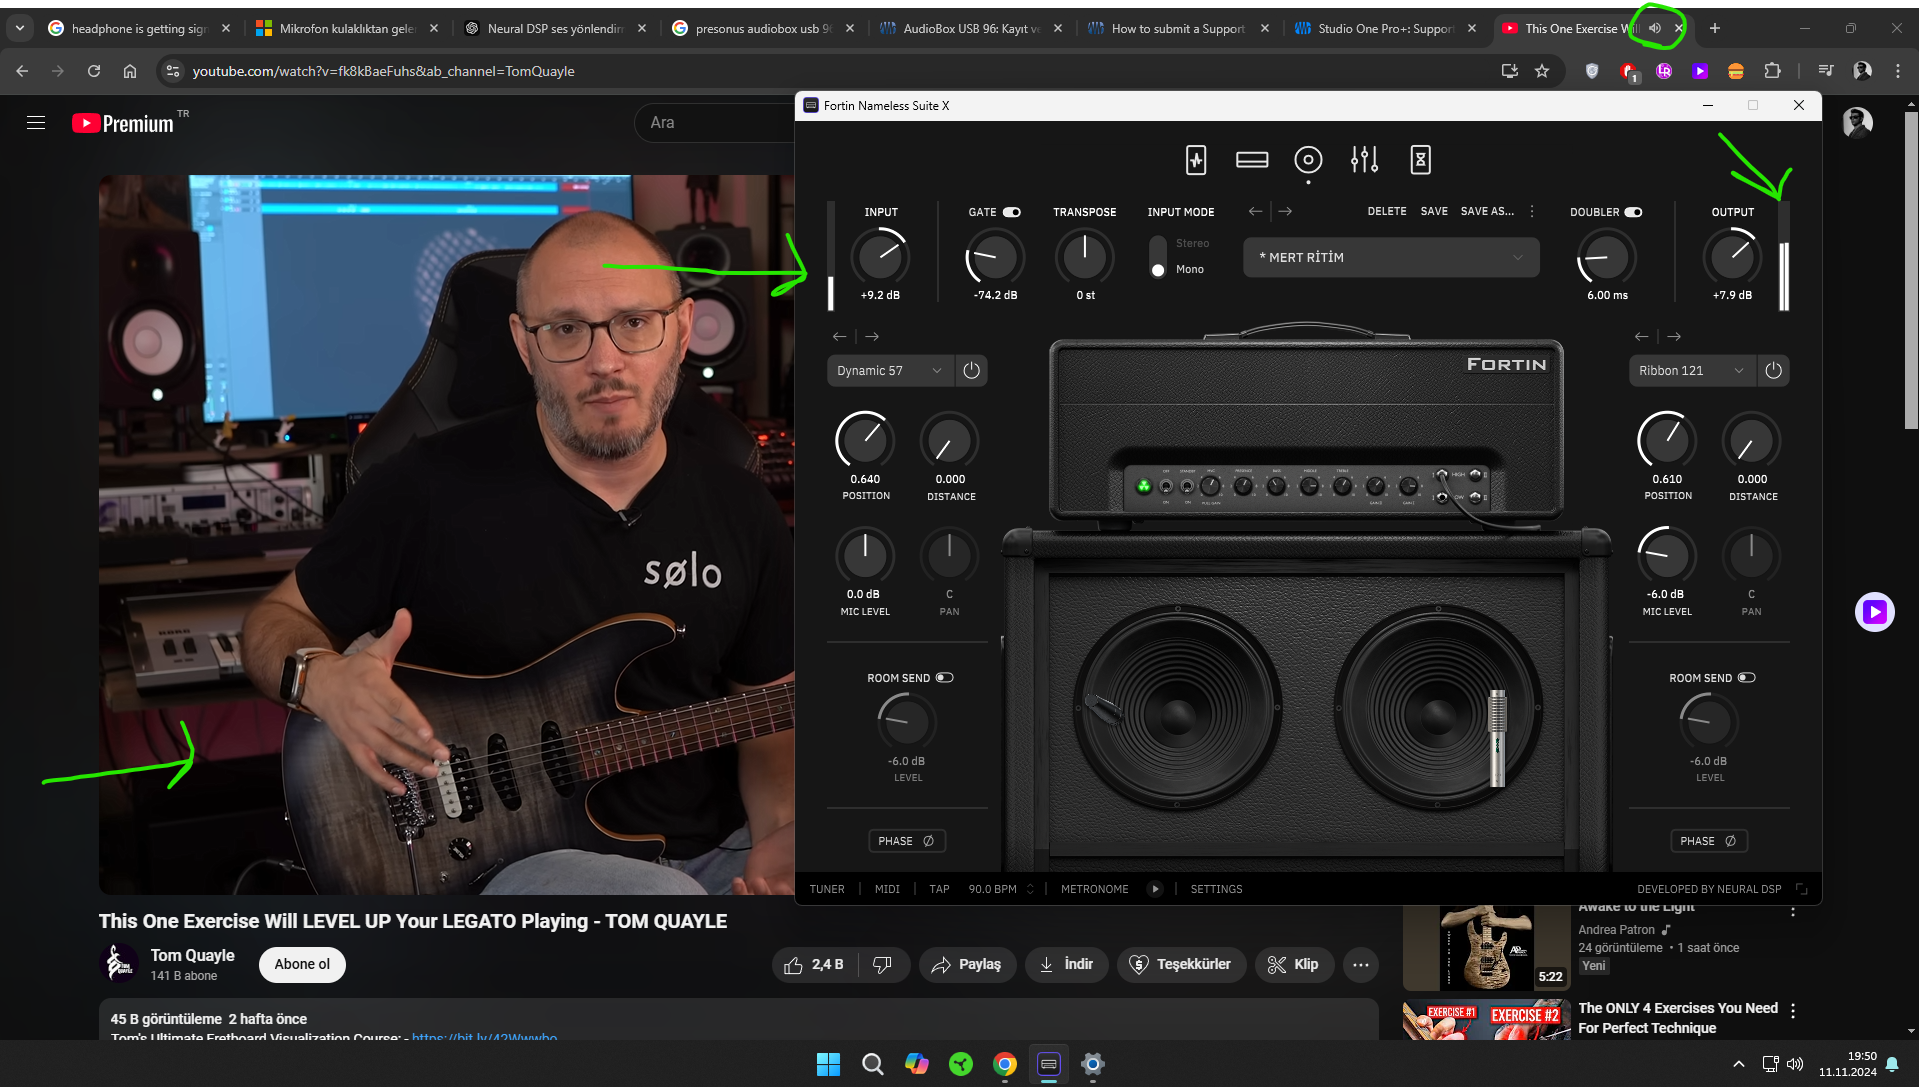Open the TUNER in bottom bar
Screen dimensions: 1919x1087
tap(827, 889)
